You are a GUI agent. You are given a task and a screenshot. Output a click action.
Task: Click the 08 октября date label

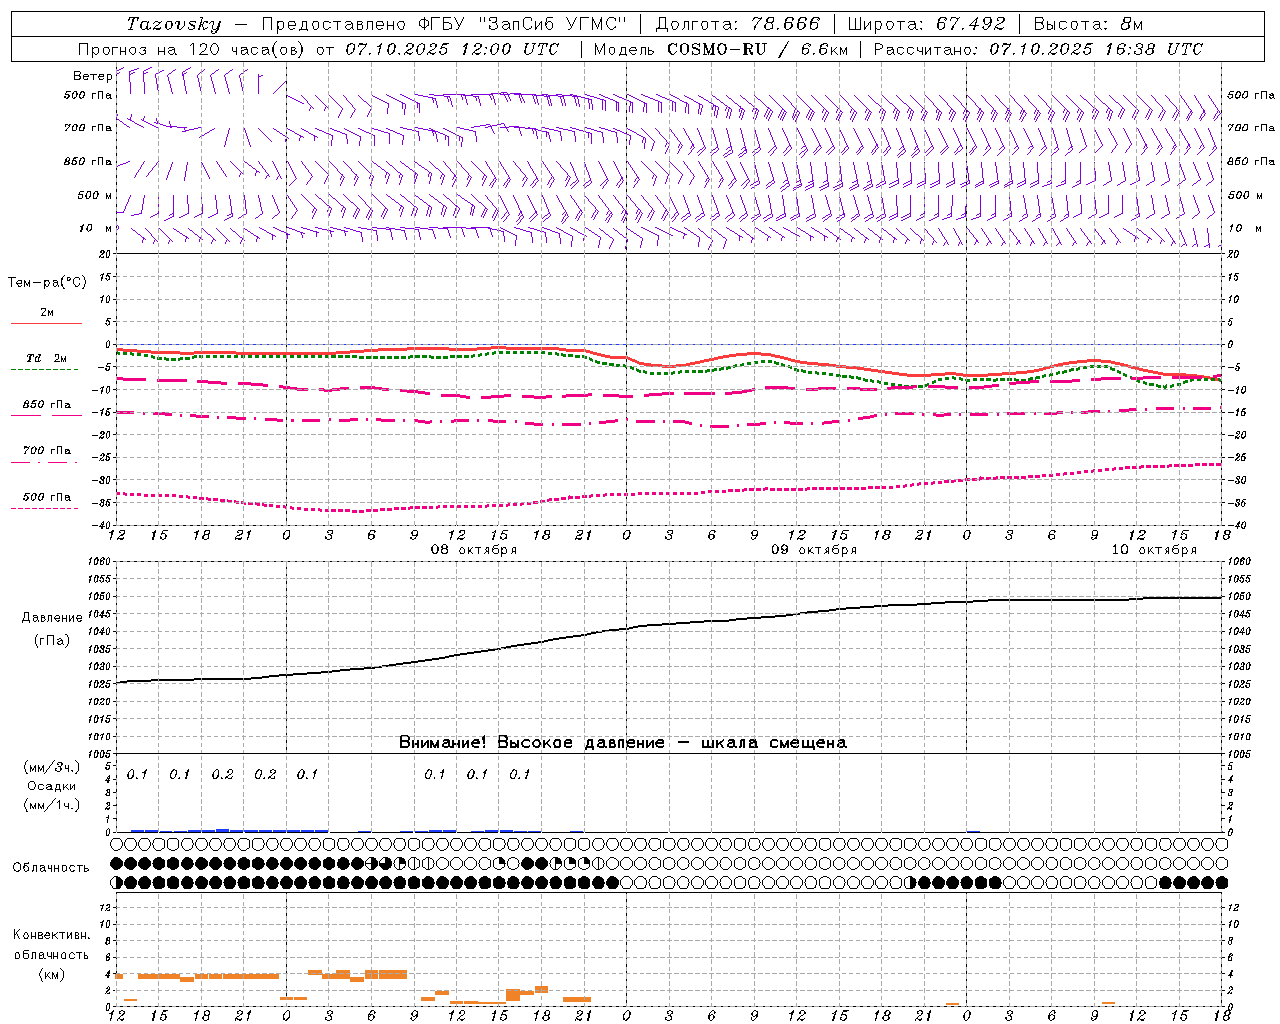click(x=474, y=550)
